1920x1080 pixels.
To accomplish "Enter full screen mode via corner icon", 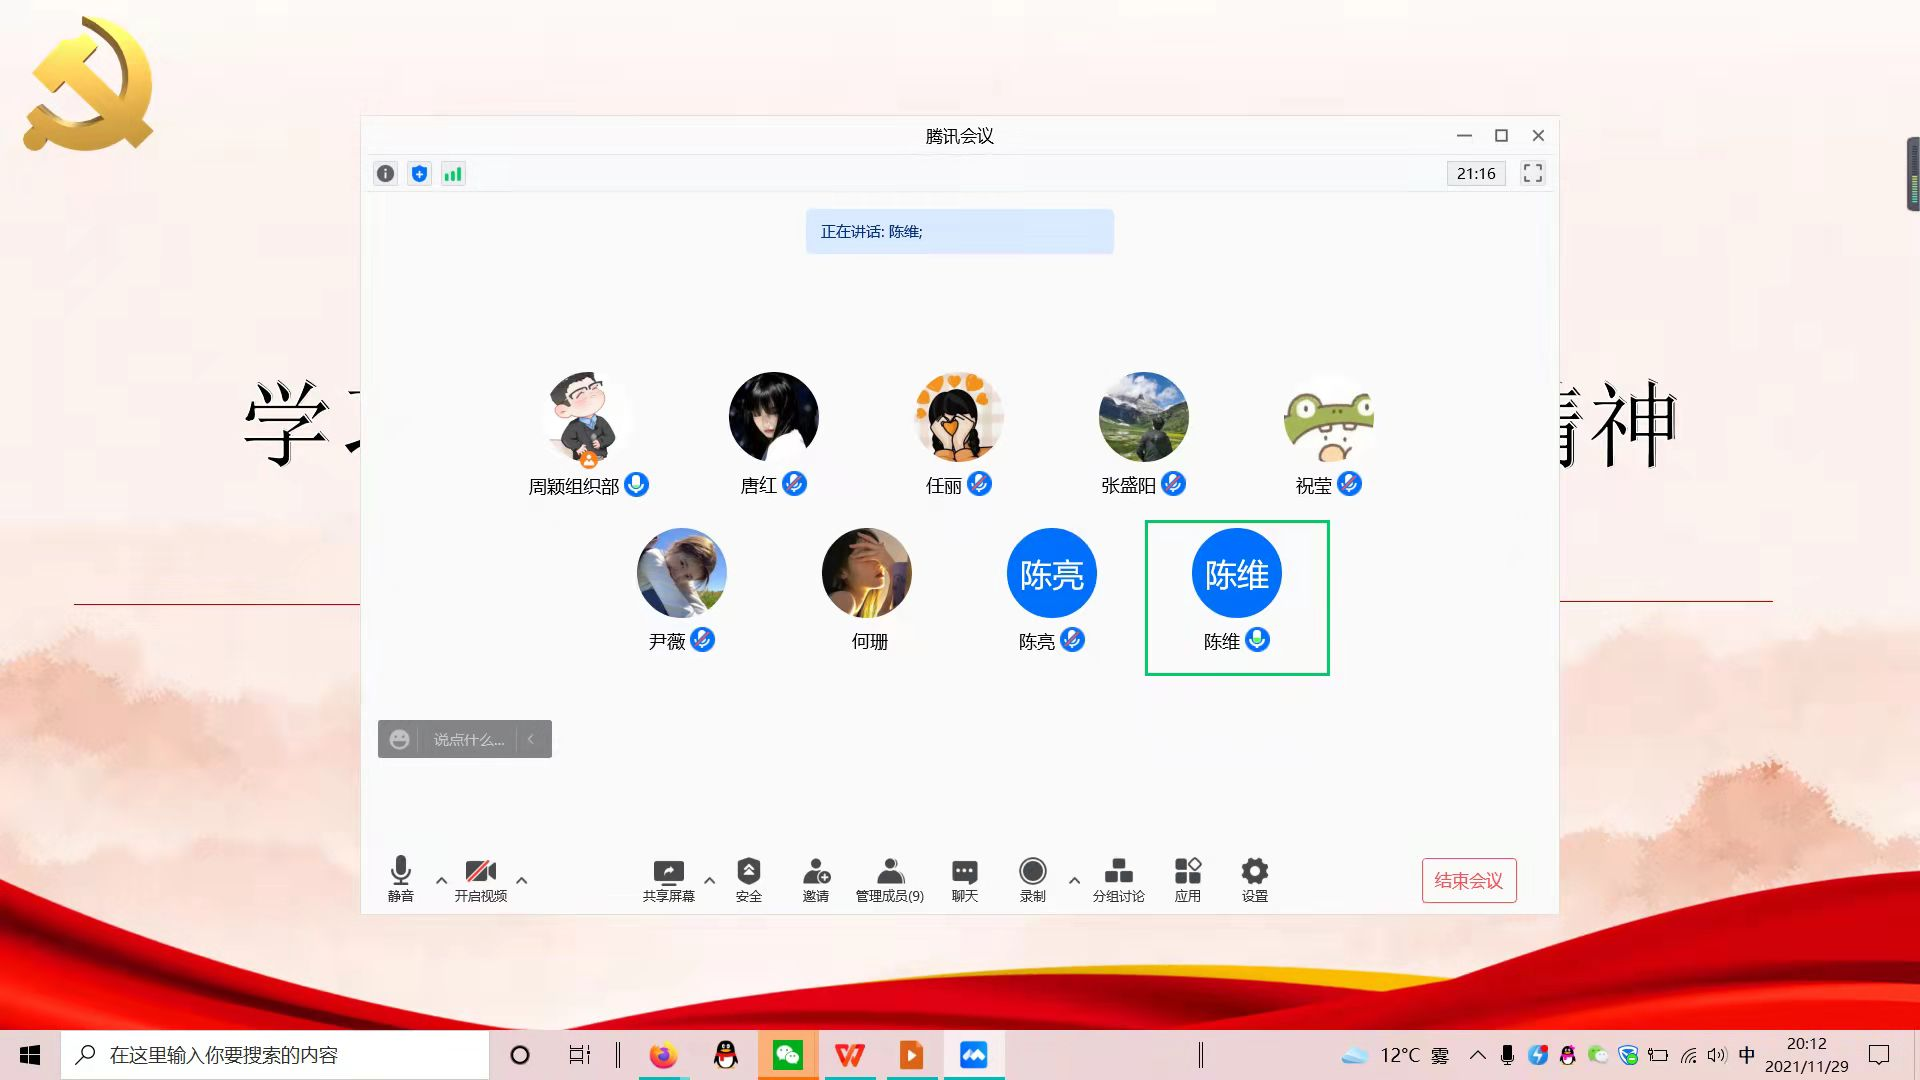I will tap(1533, 173).
